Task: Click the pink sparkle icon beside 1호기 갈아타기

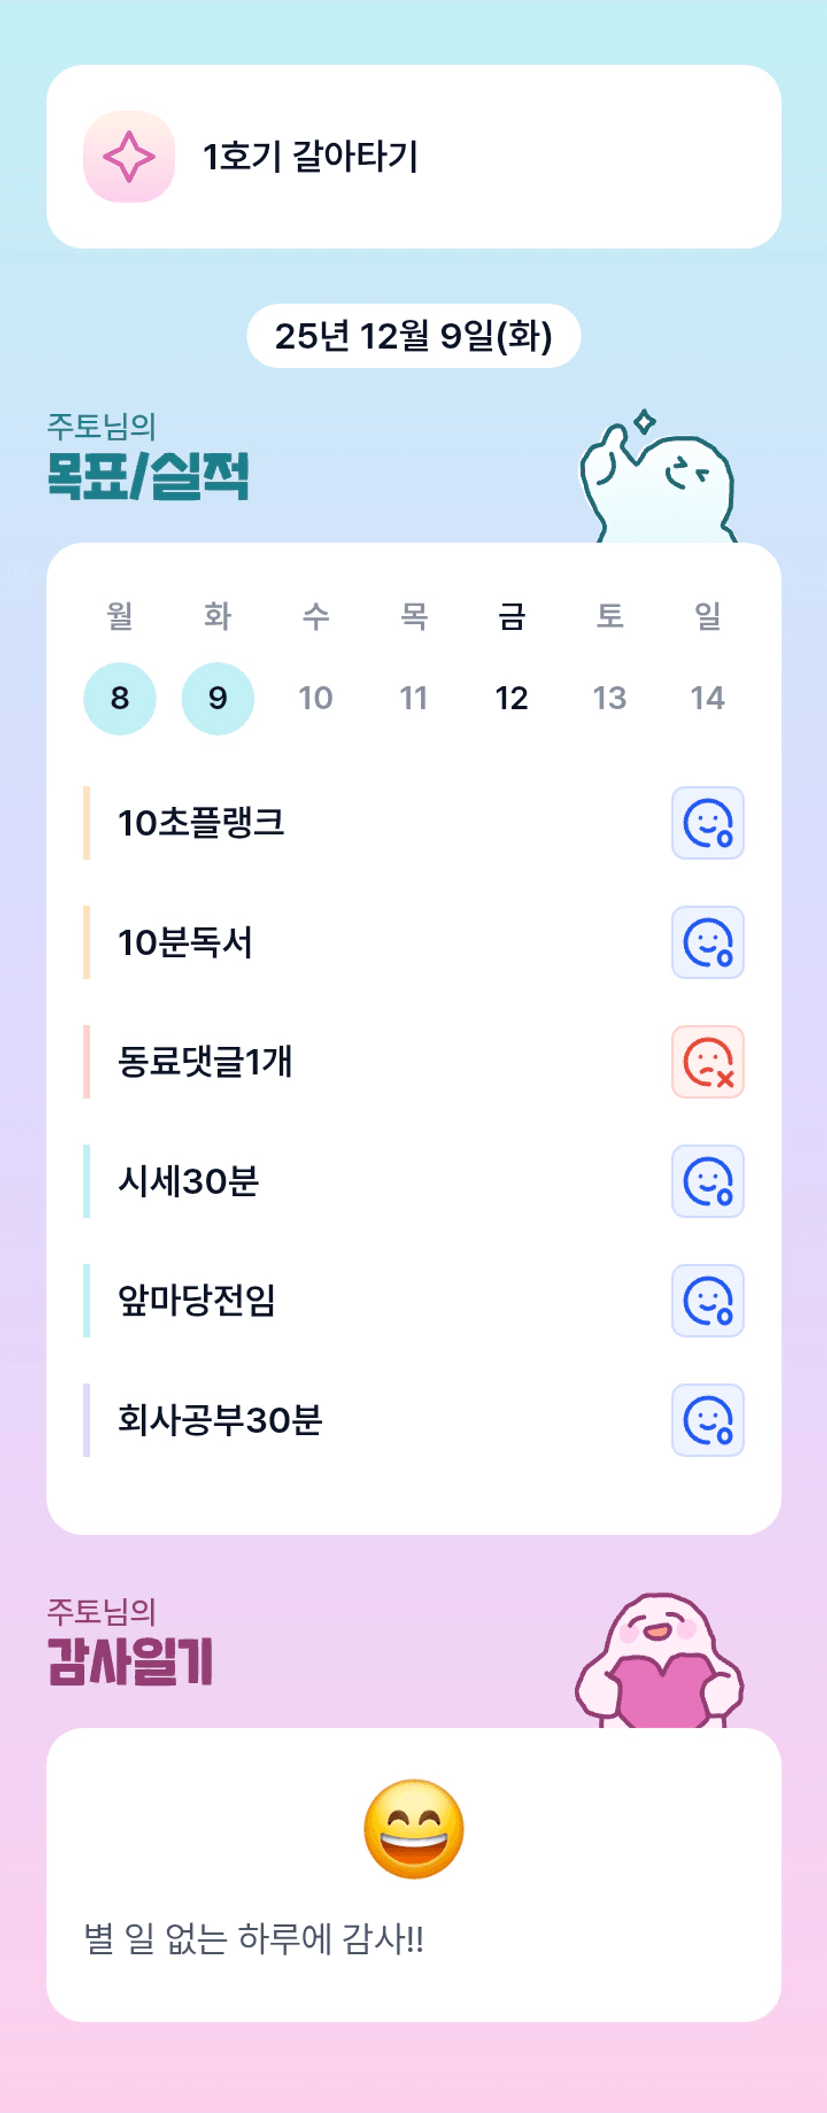Action: coord(129,157)
